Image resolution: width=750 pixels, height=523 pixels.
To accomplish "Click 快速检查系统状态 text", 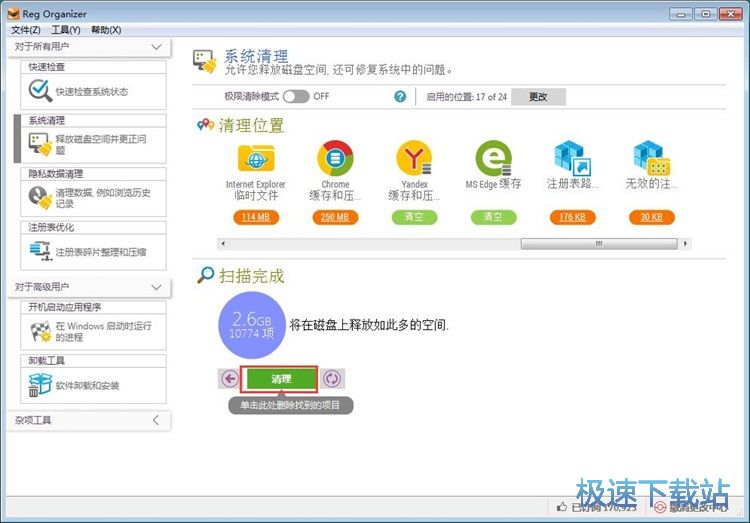I will pos(92,91).
